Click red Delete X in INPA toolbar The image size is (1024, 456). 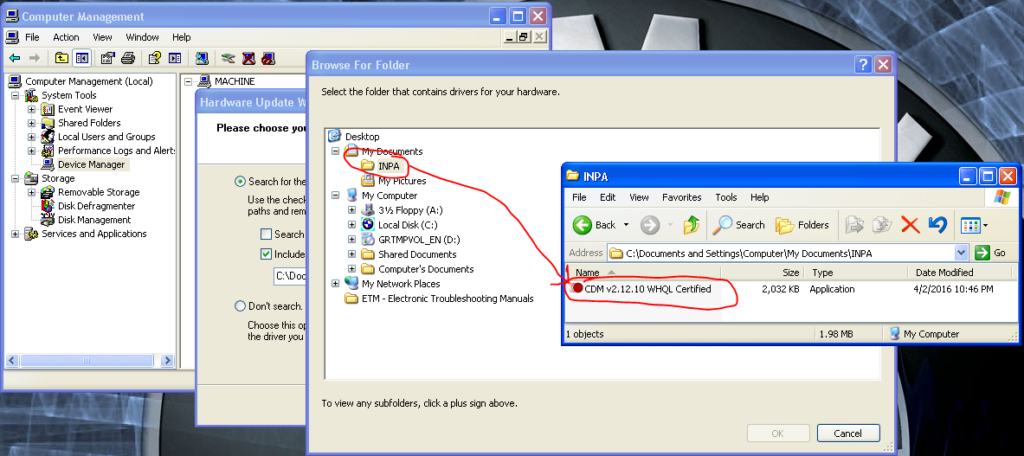(910, 225)
